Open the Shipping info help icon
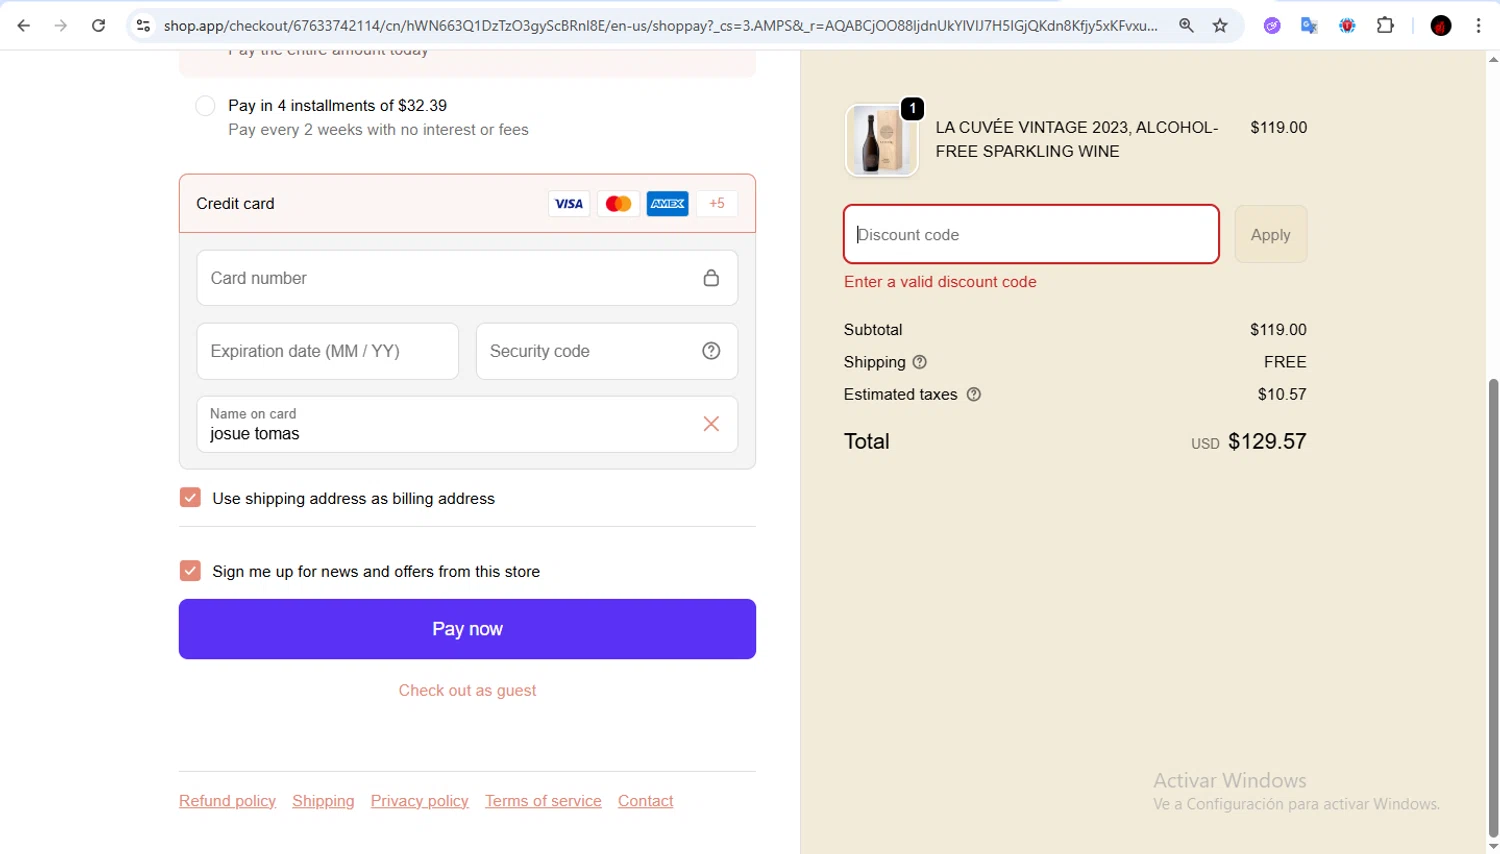The width and height of the screenshot is (1500, 854). [920, 362]
